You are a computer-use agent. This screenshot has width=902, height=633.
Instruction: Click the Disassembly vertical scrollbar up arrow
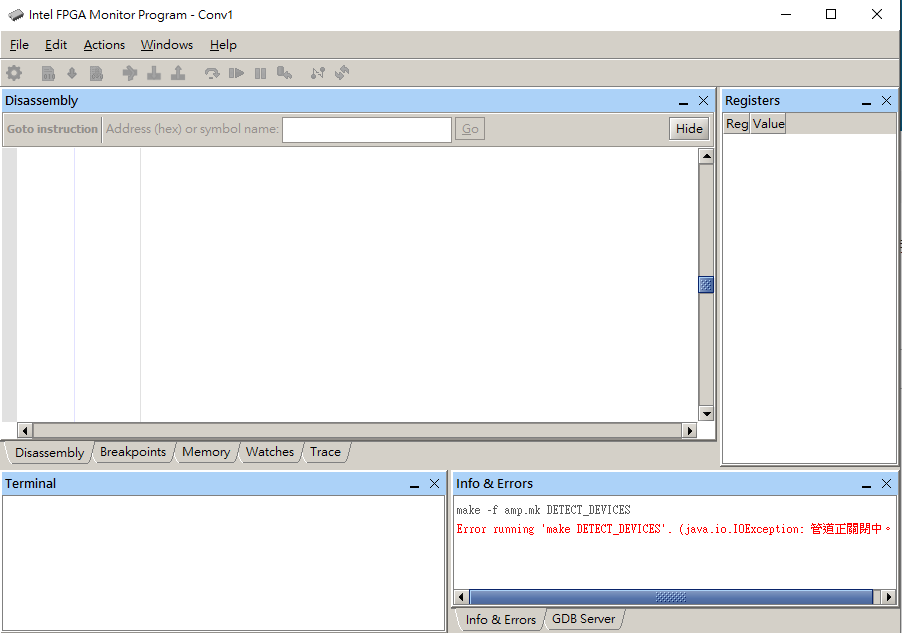(706, 156)
